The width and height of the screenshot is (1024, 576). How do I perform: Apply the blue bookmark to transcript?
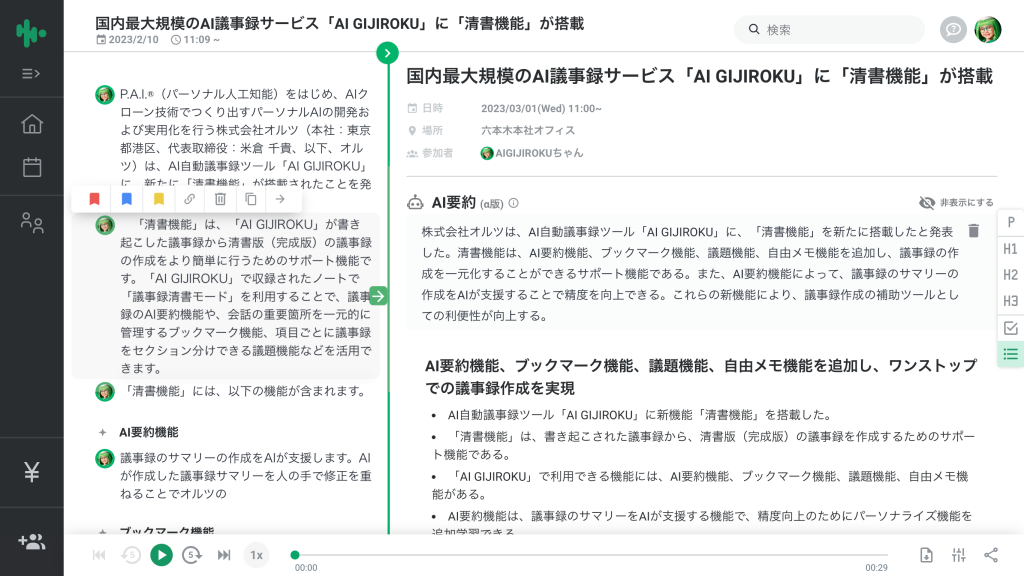127,199
